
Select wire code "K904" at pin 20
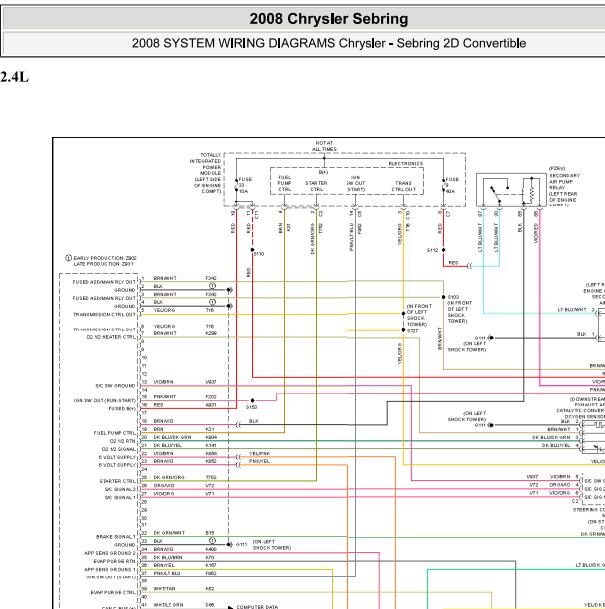pyautogui.click(x=211, y=437)
